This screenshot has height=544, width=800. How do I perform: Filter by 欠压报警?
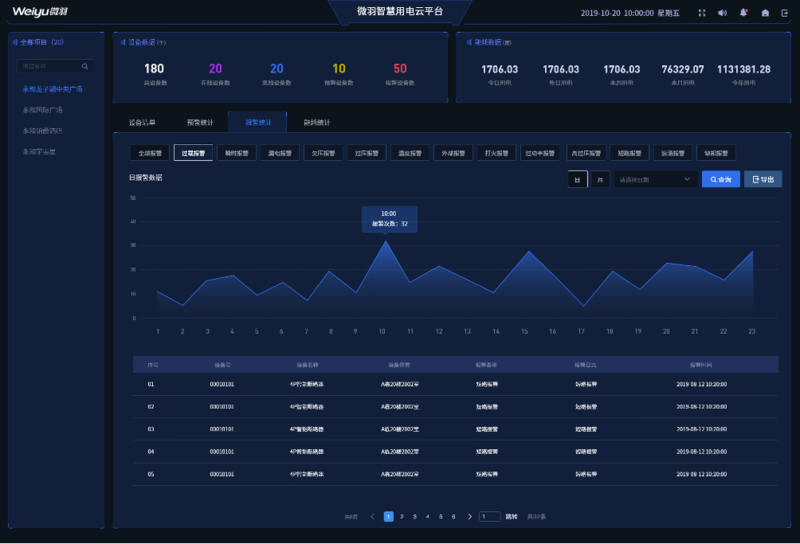pos(323,153)
